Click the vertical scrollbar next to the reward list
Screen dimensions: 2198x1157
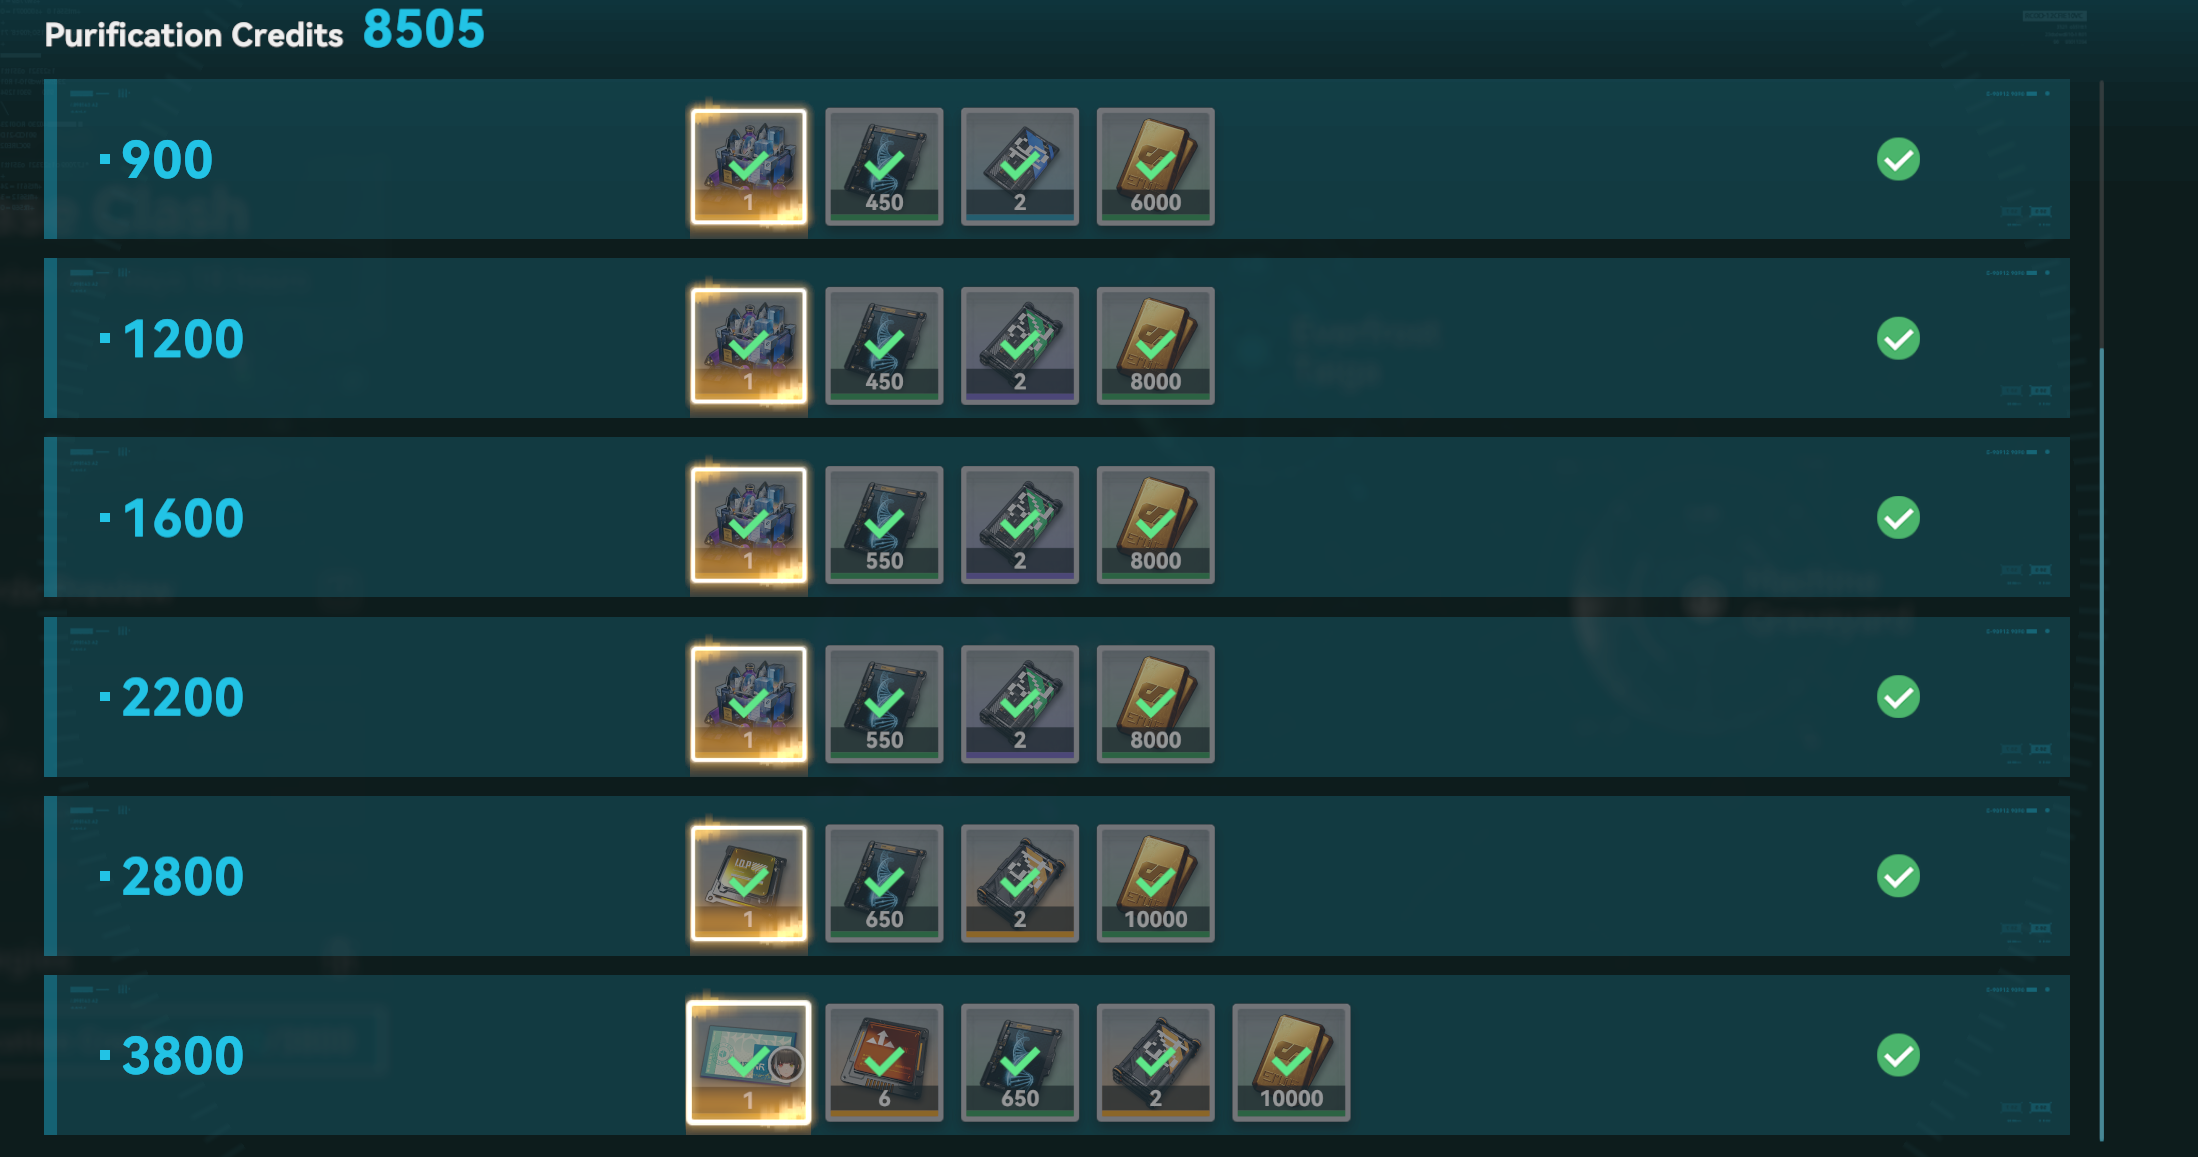click(x=2102, y=610)
